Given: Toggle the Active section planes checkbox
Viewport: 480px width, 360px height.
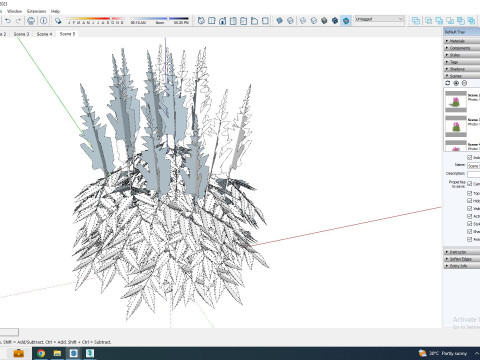Looking at the screenshot, I should click(469, 216).
